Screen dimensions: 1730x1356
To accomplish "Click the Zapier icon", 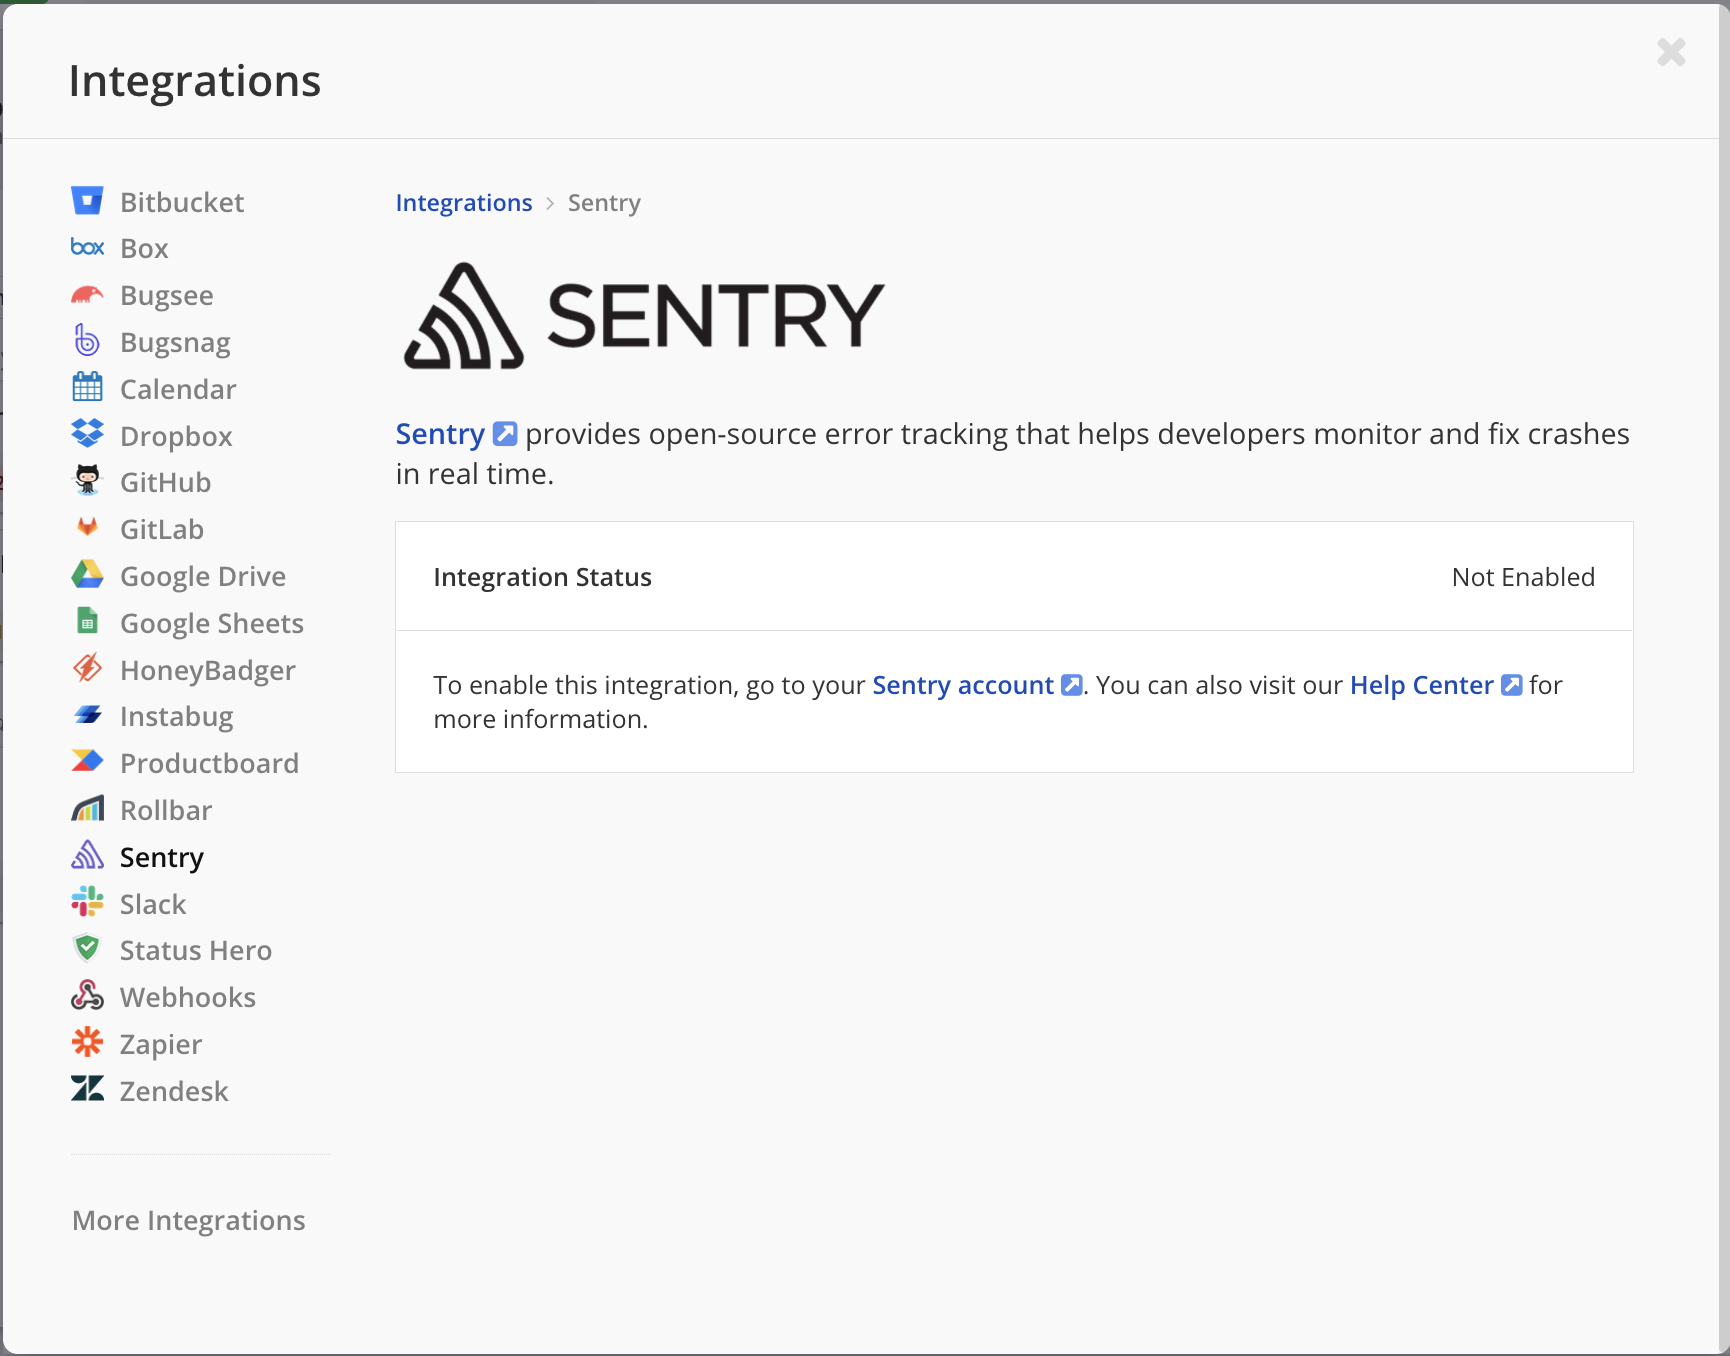I will click(x=87, y=1042).
